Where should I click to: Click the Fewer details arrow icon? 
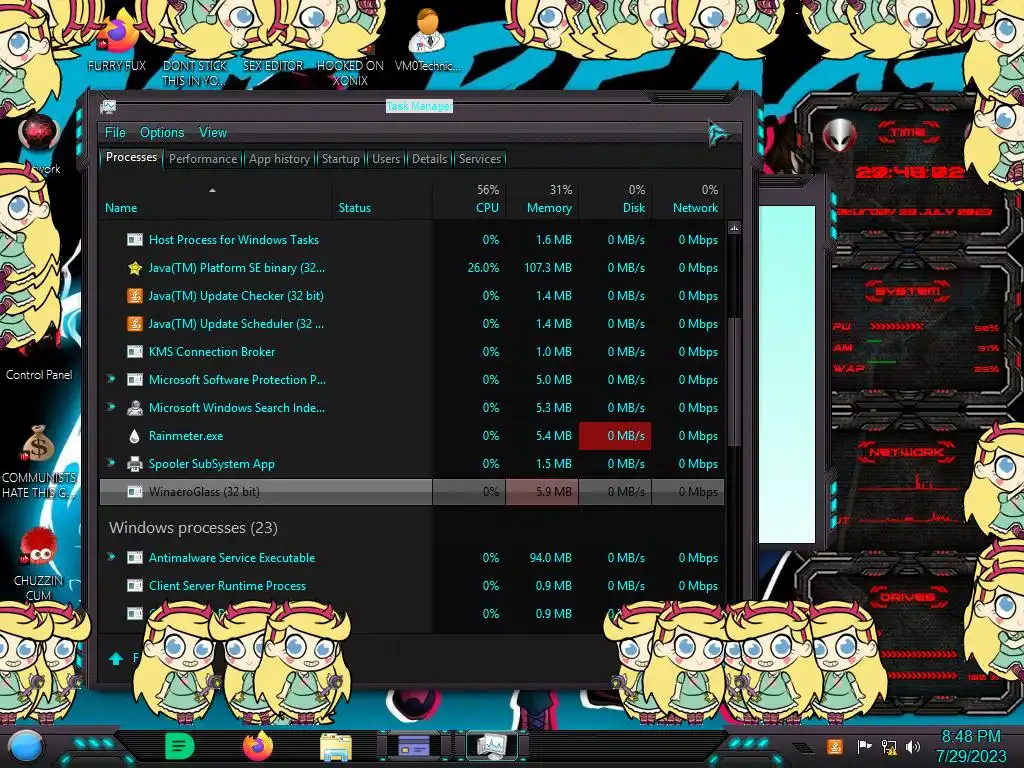tap(116, 658)
